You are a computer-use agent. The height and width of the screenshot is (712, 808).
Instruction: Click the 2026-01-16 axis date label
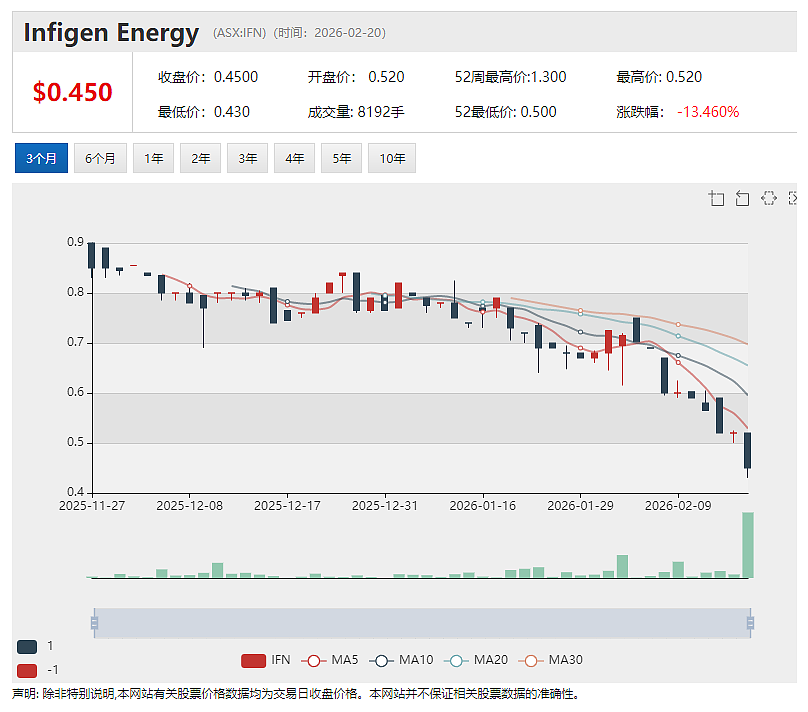pos(483,506)
